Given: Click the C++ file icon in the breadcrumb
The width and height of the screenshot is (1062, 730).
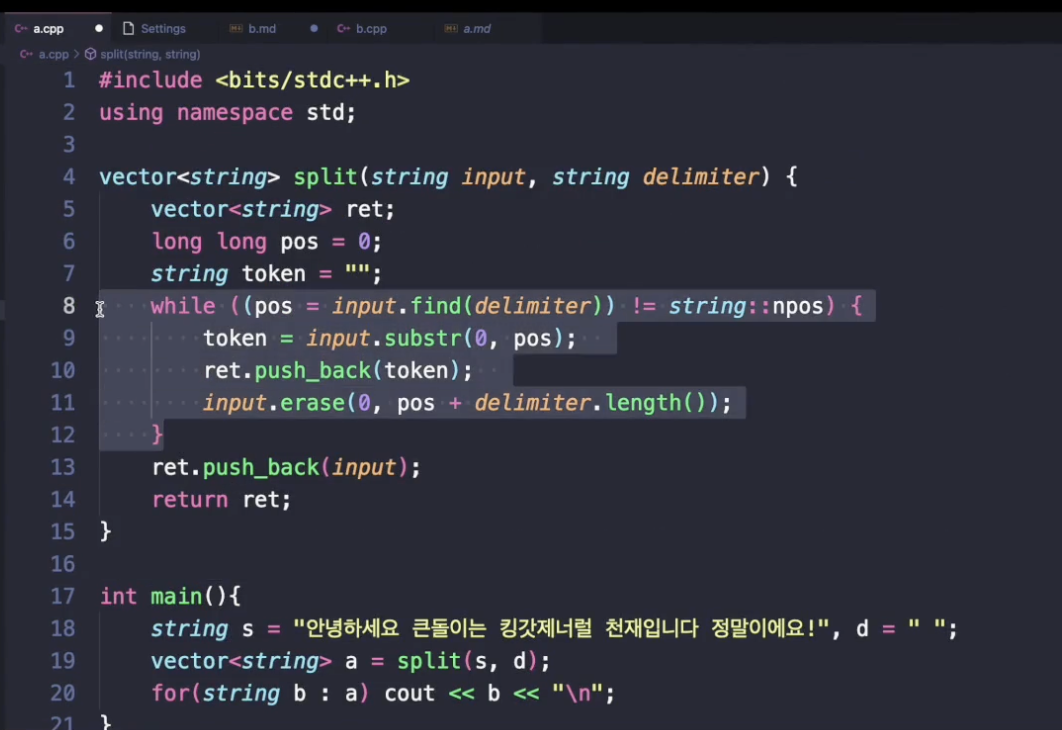Looking at the screenshot, I should point(26,54).
